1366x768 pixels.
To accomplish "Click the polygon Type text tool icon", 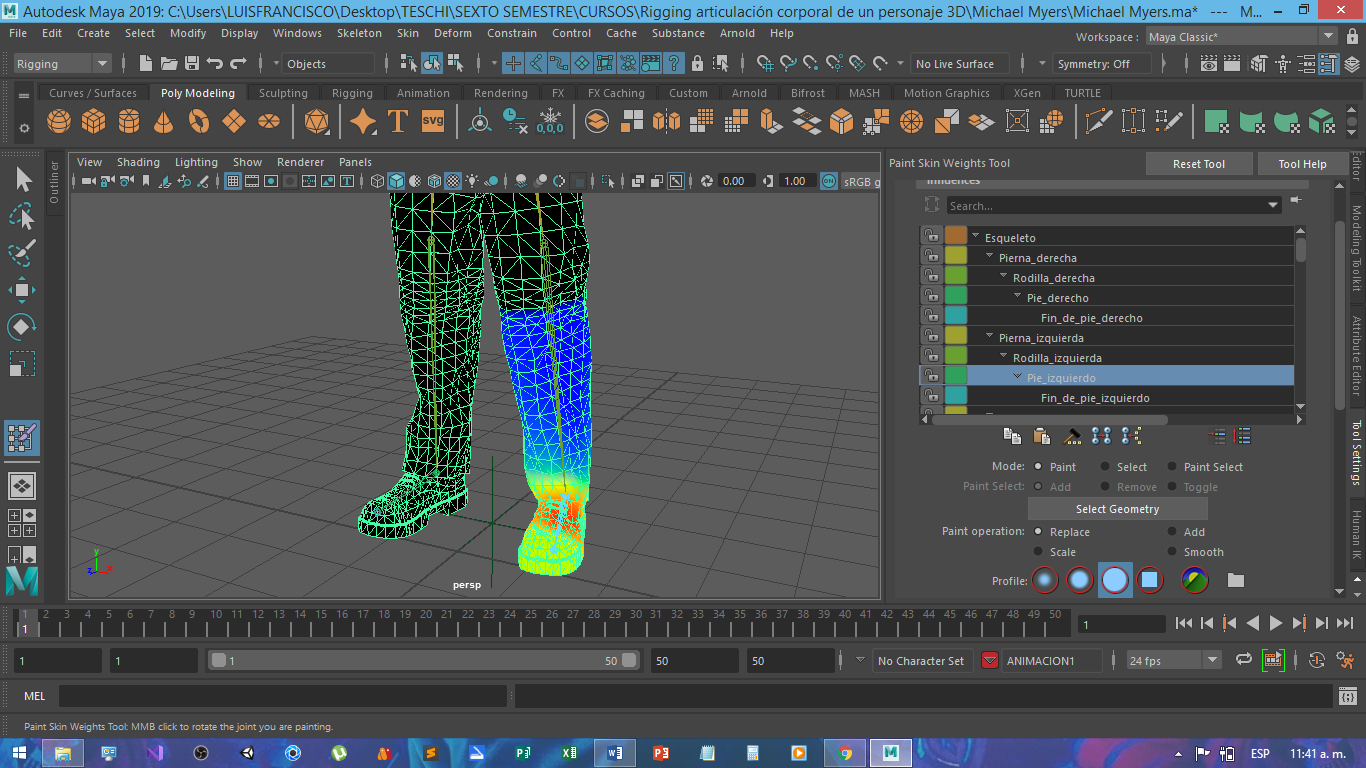I will click(398, 122).
